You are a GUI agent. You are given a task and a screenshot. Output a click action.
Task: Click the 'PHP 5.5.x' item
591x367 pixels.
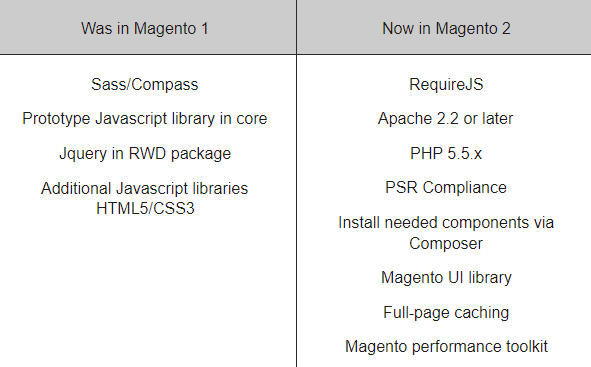click(446, 154)
